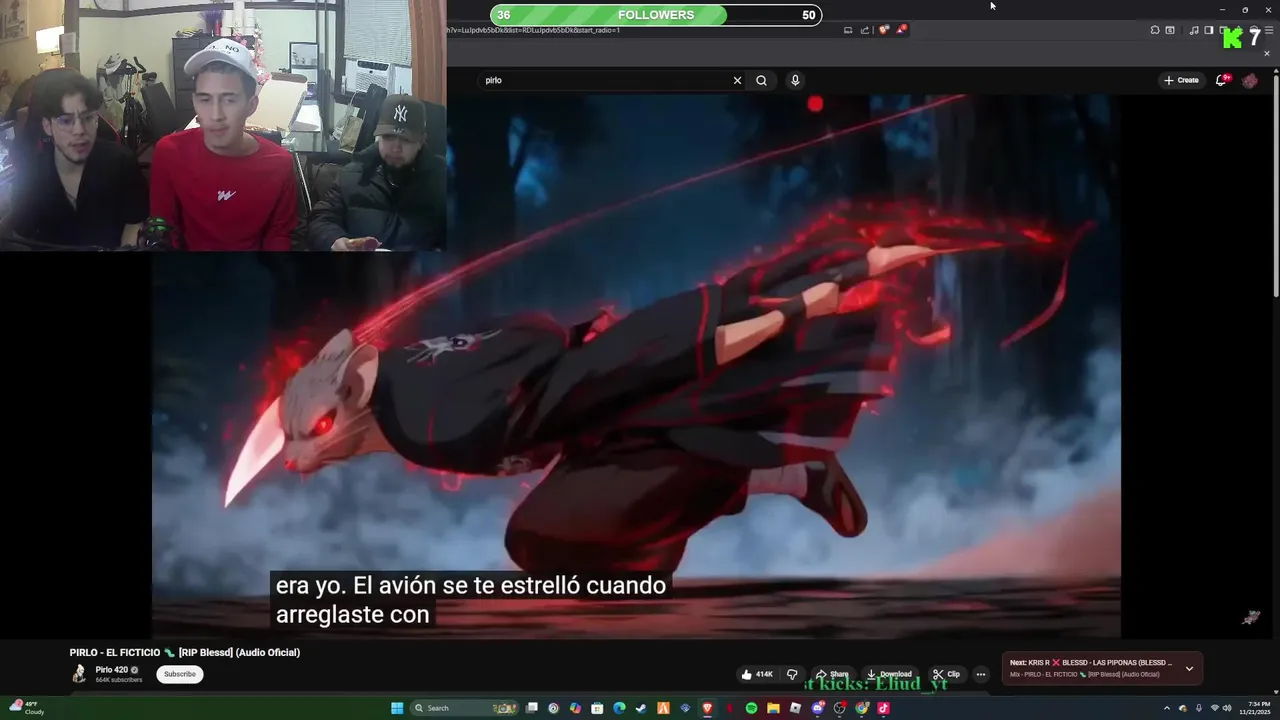
Task: Open Discord from the taskbar
Action: pyautogui.click(x=817, y=708)
